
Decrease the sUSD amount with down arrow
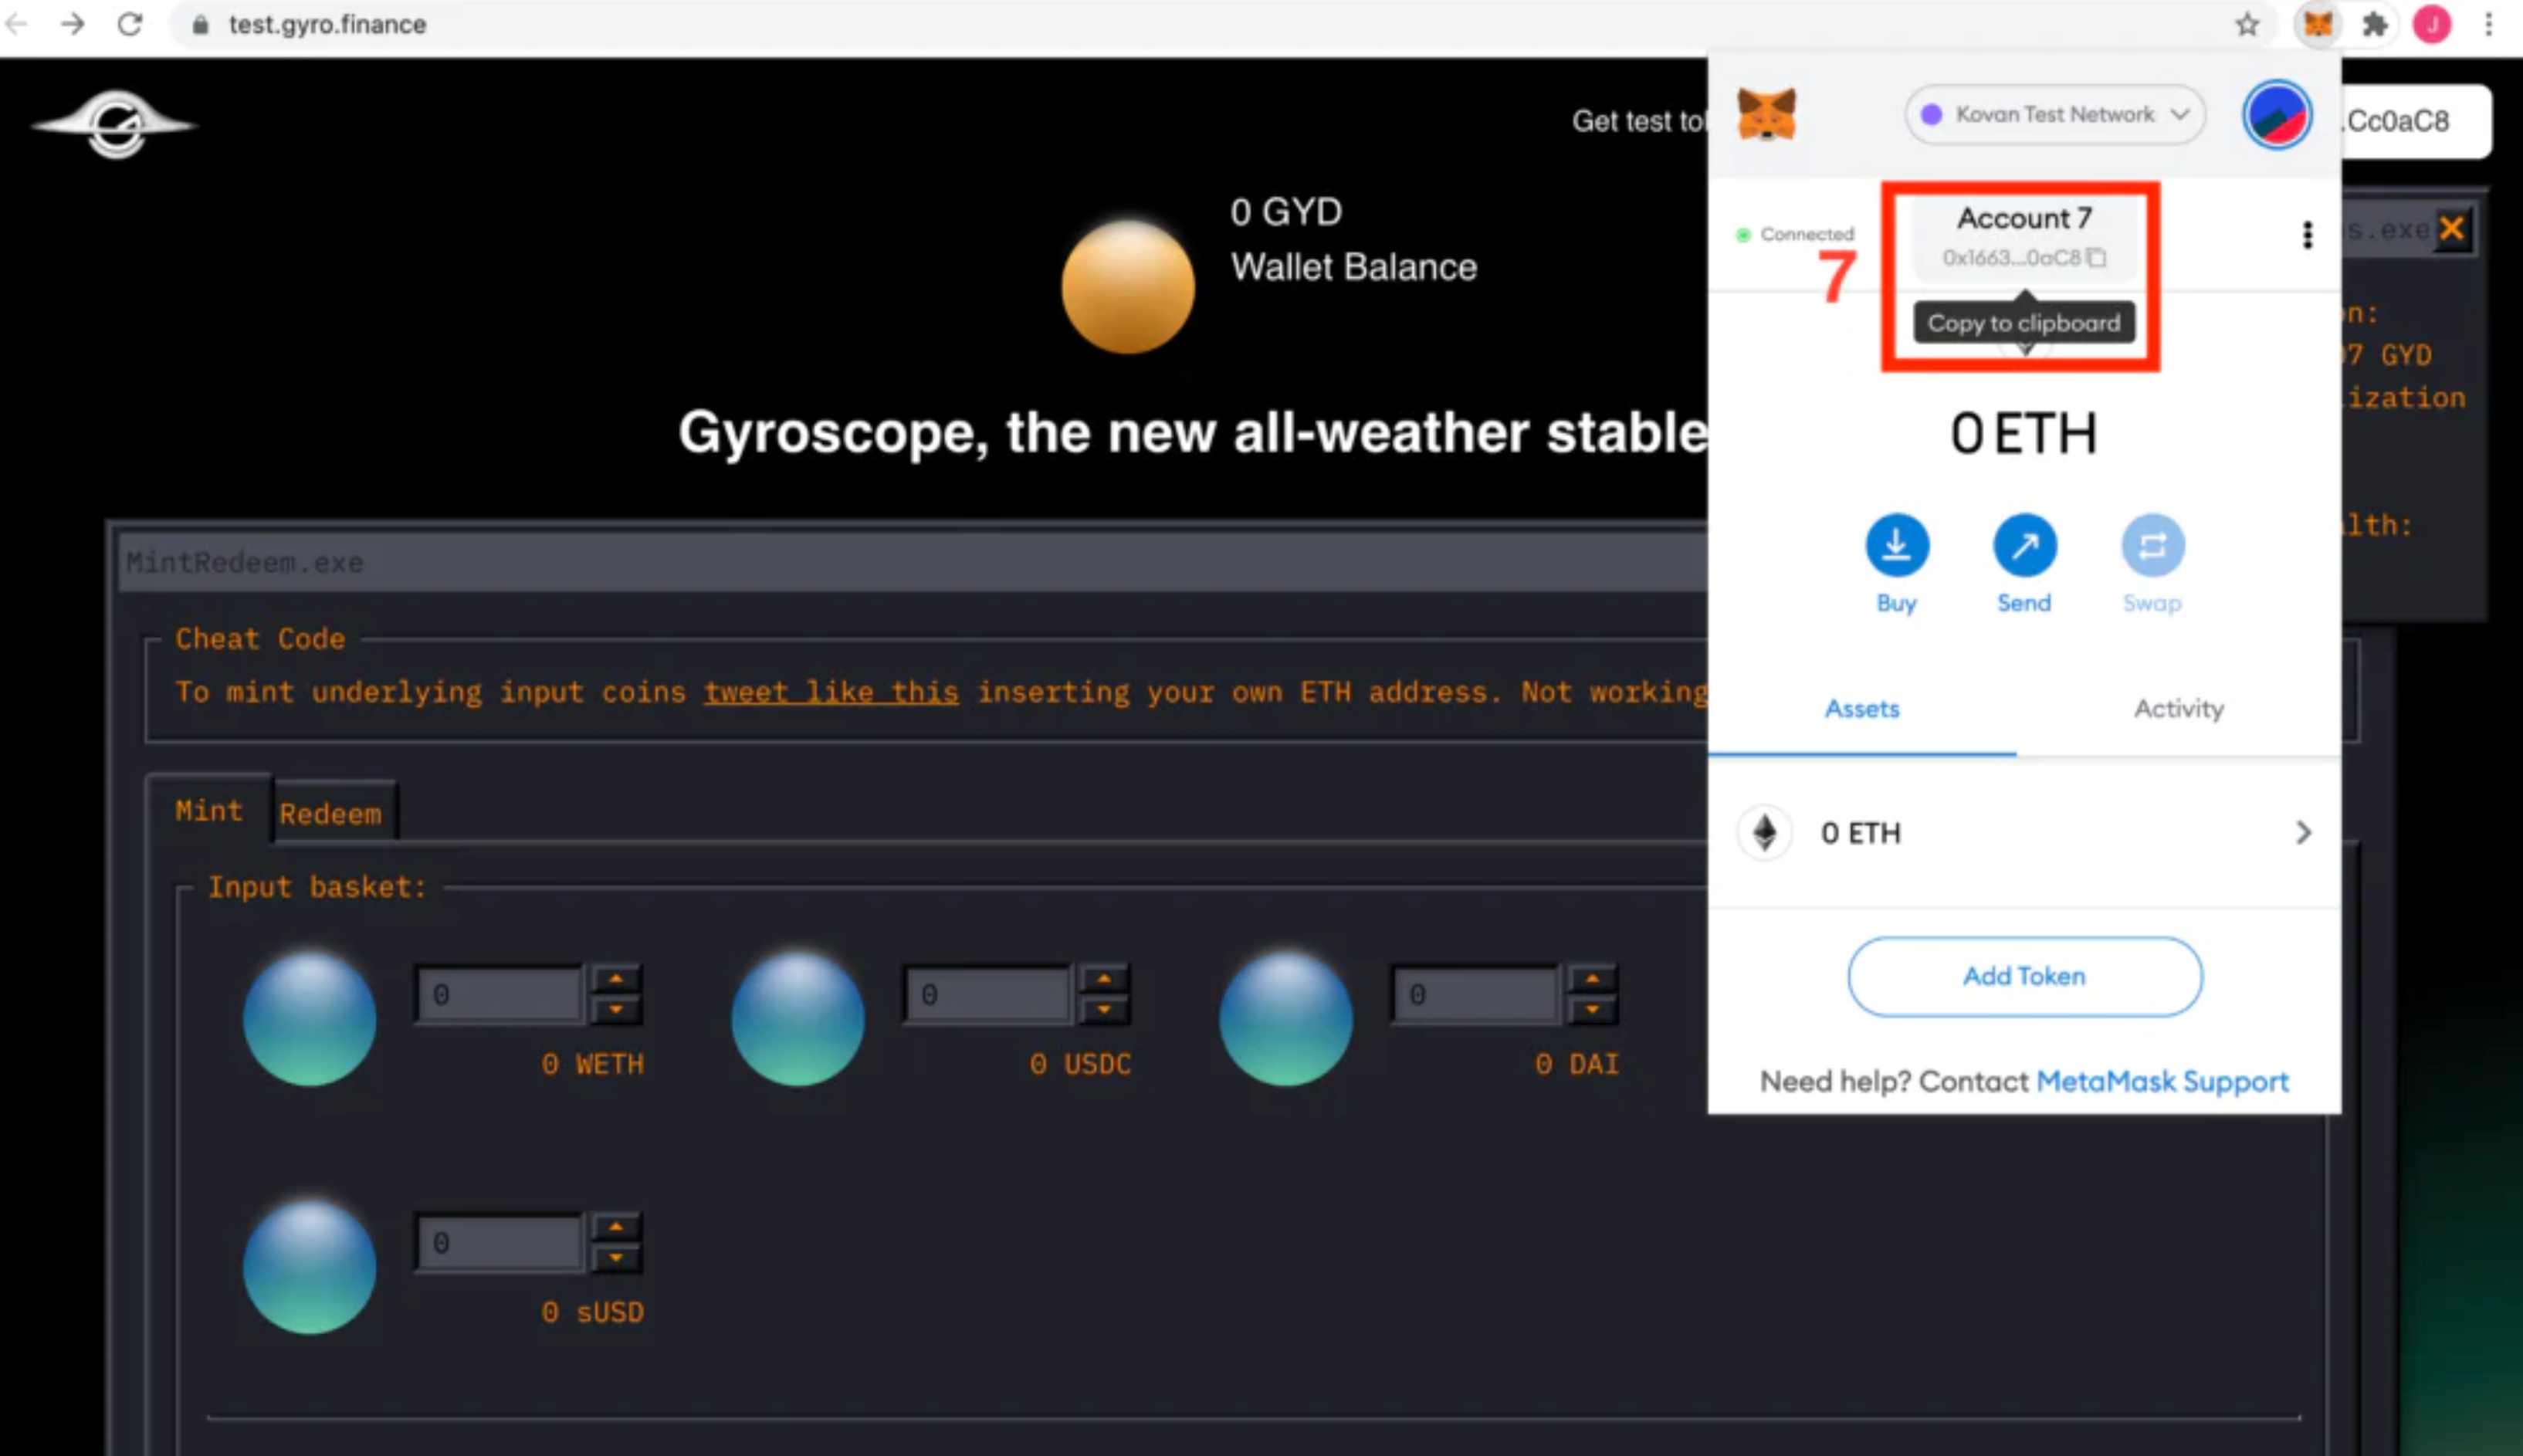click(616, 1258)
